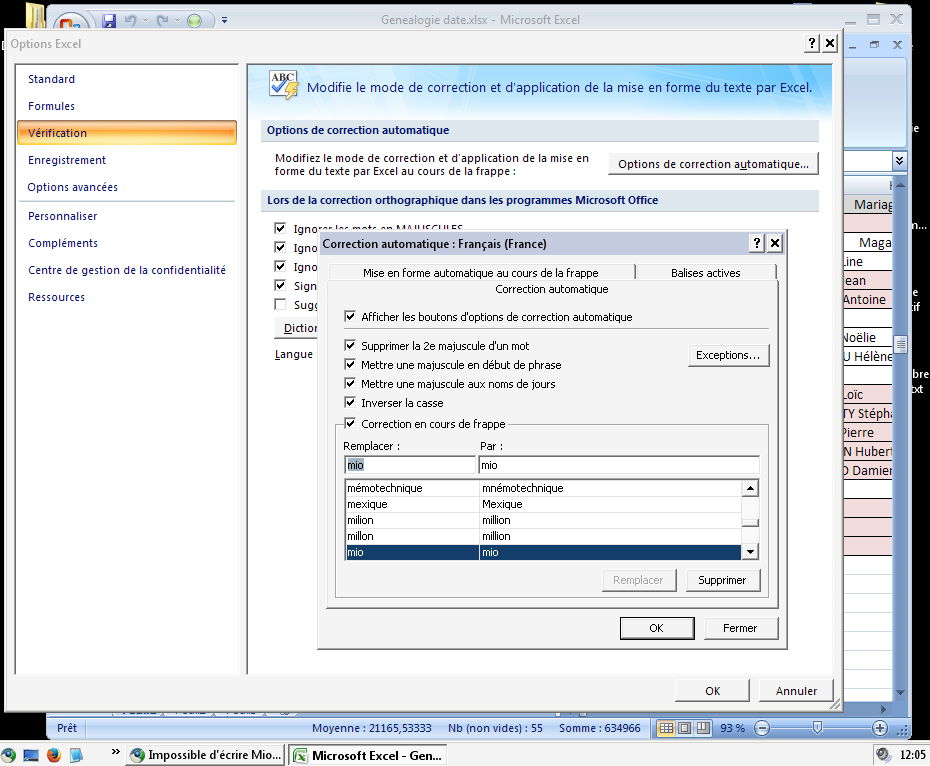
Task: Toggle 'Supprimer la 2e majuscule d'un mot'
Action: click(x=350, y=345)
